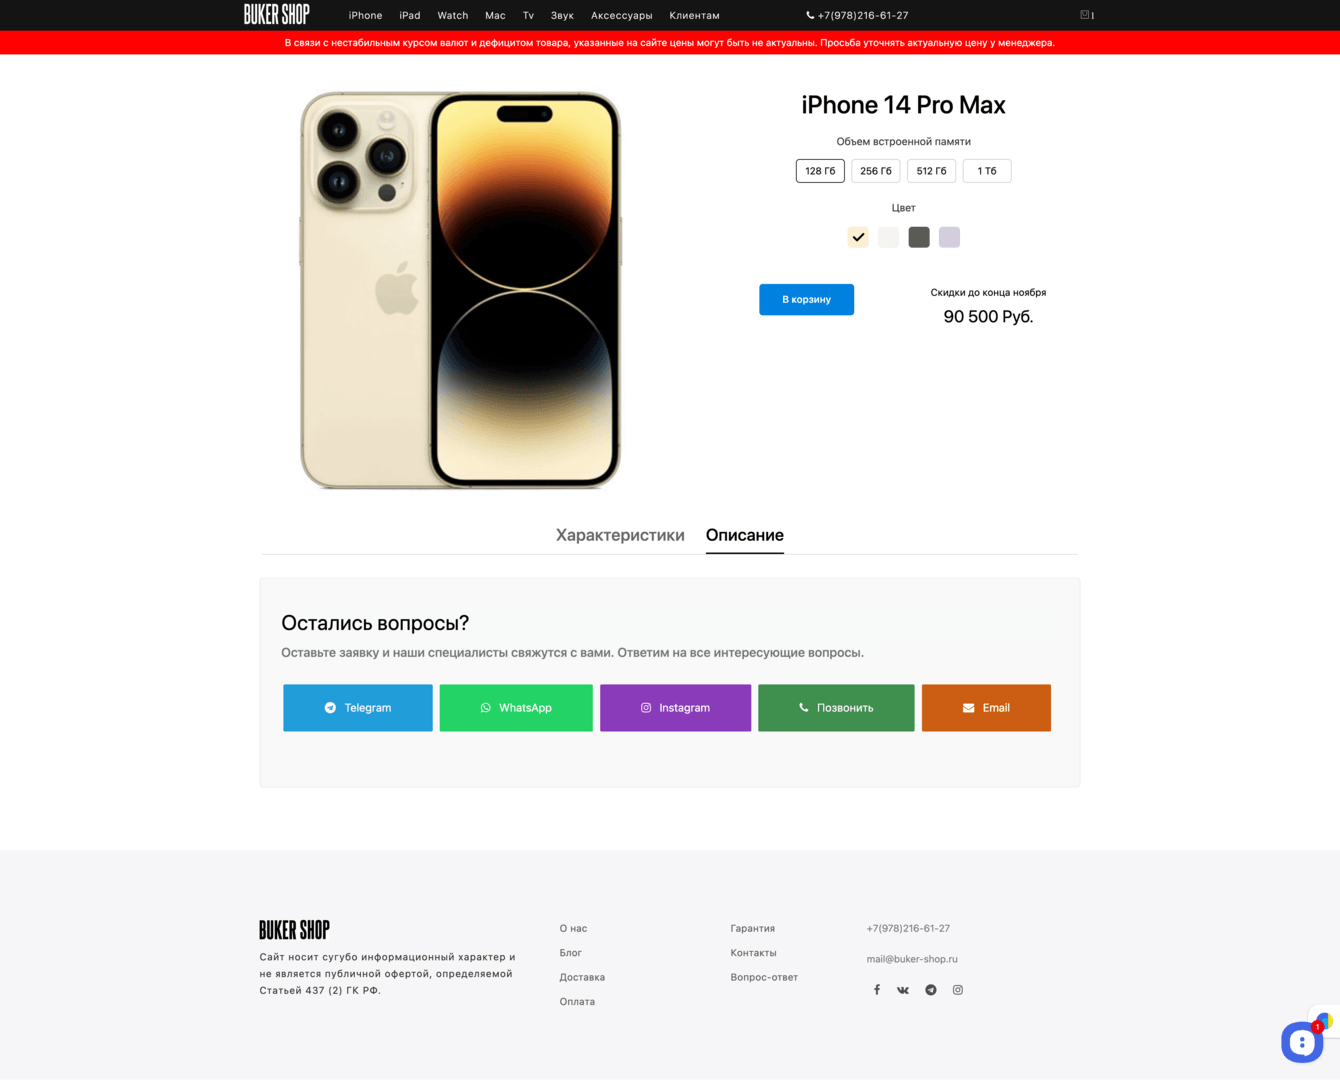Click the BUKER SHOP logo in the footer

point(294,930)
